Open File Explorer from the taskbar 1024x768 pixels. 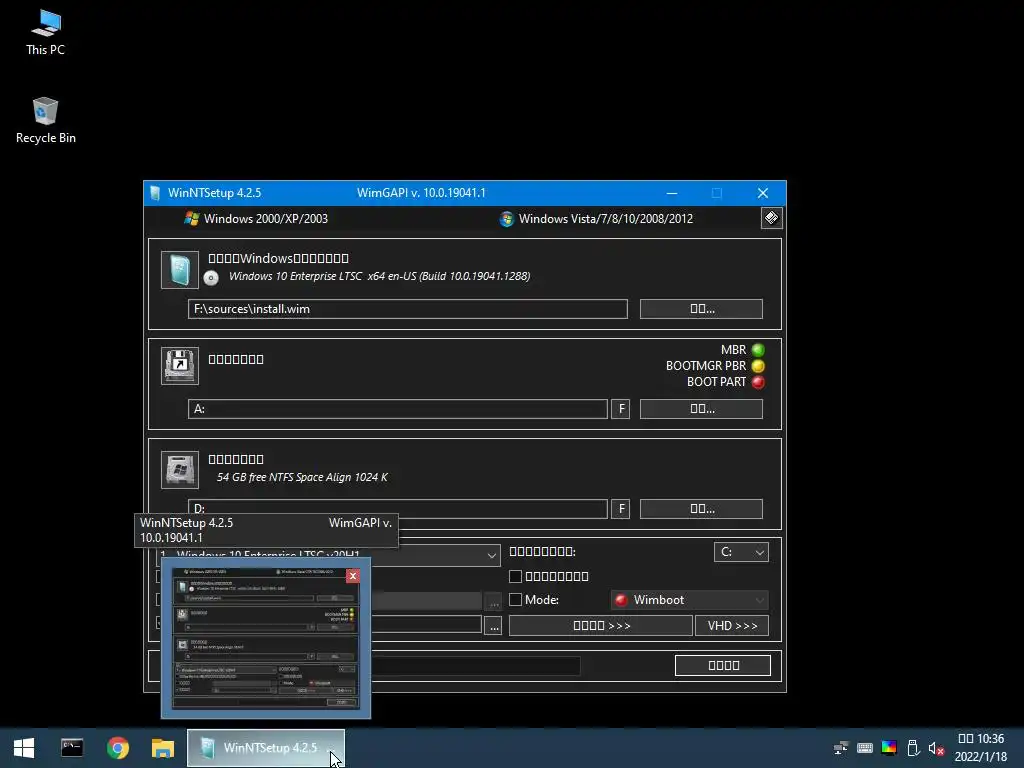click(x=163, y=748)
